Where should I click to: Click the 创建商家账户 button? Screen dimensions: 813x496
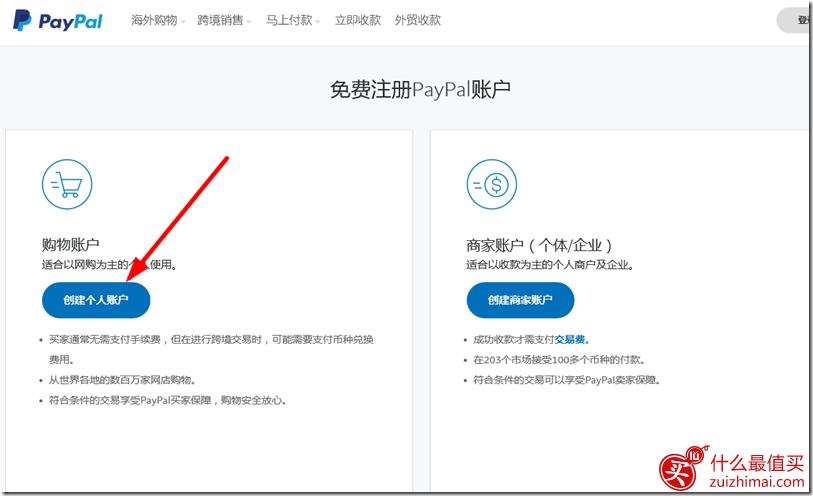pyautogui.click(x=520, y=300)
